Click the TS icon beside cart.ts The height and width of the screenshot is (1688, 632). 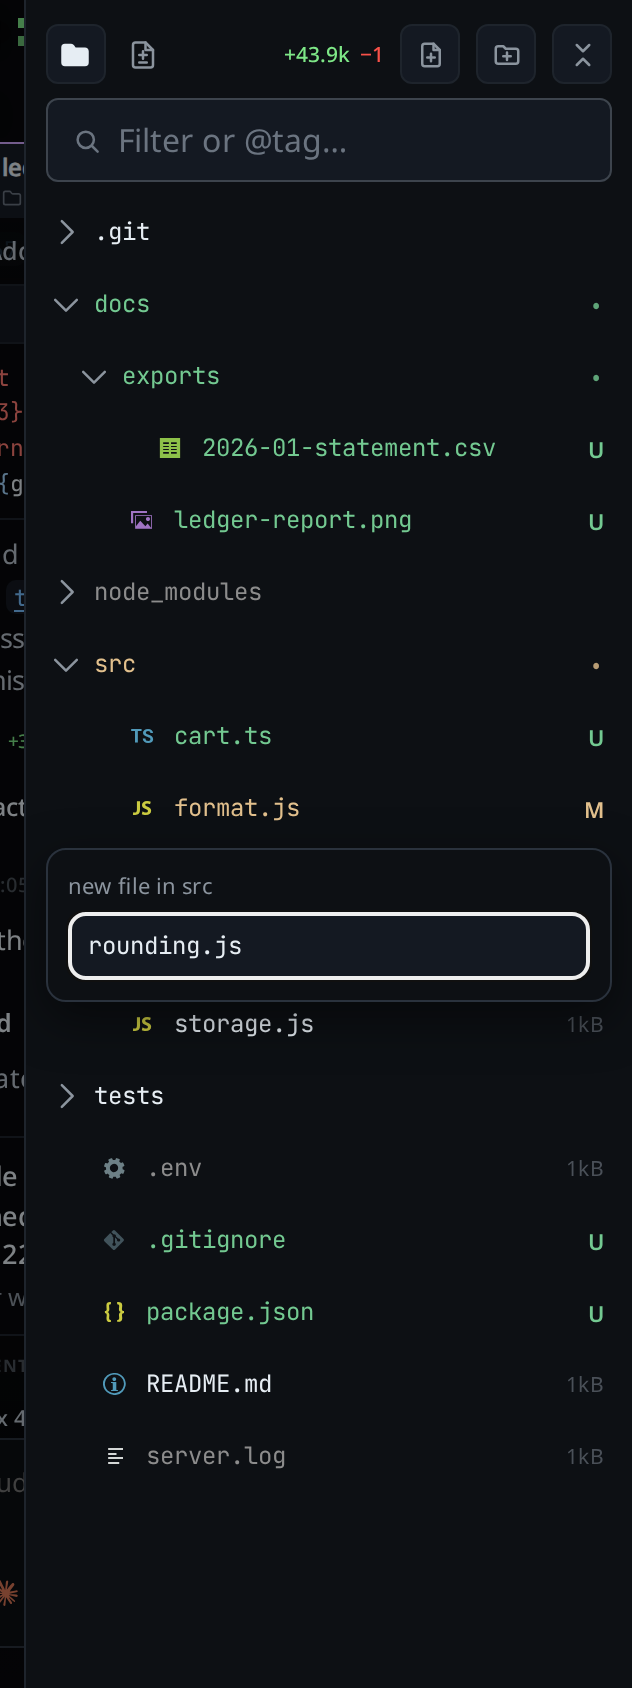142,736
